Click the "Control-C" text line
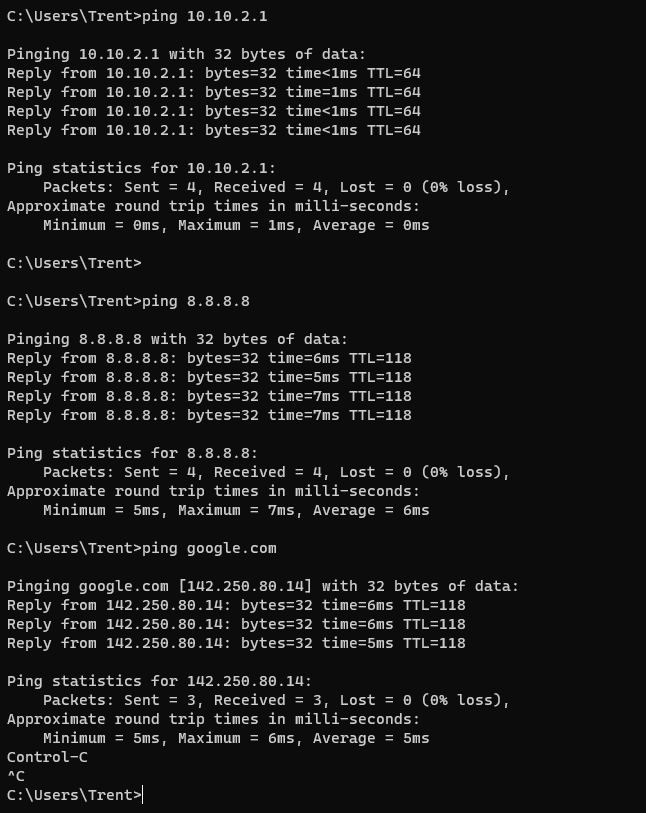The height and width of the screenshot is (813, 646). [47, 757]
